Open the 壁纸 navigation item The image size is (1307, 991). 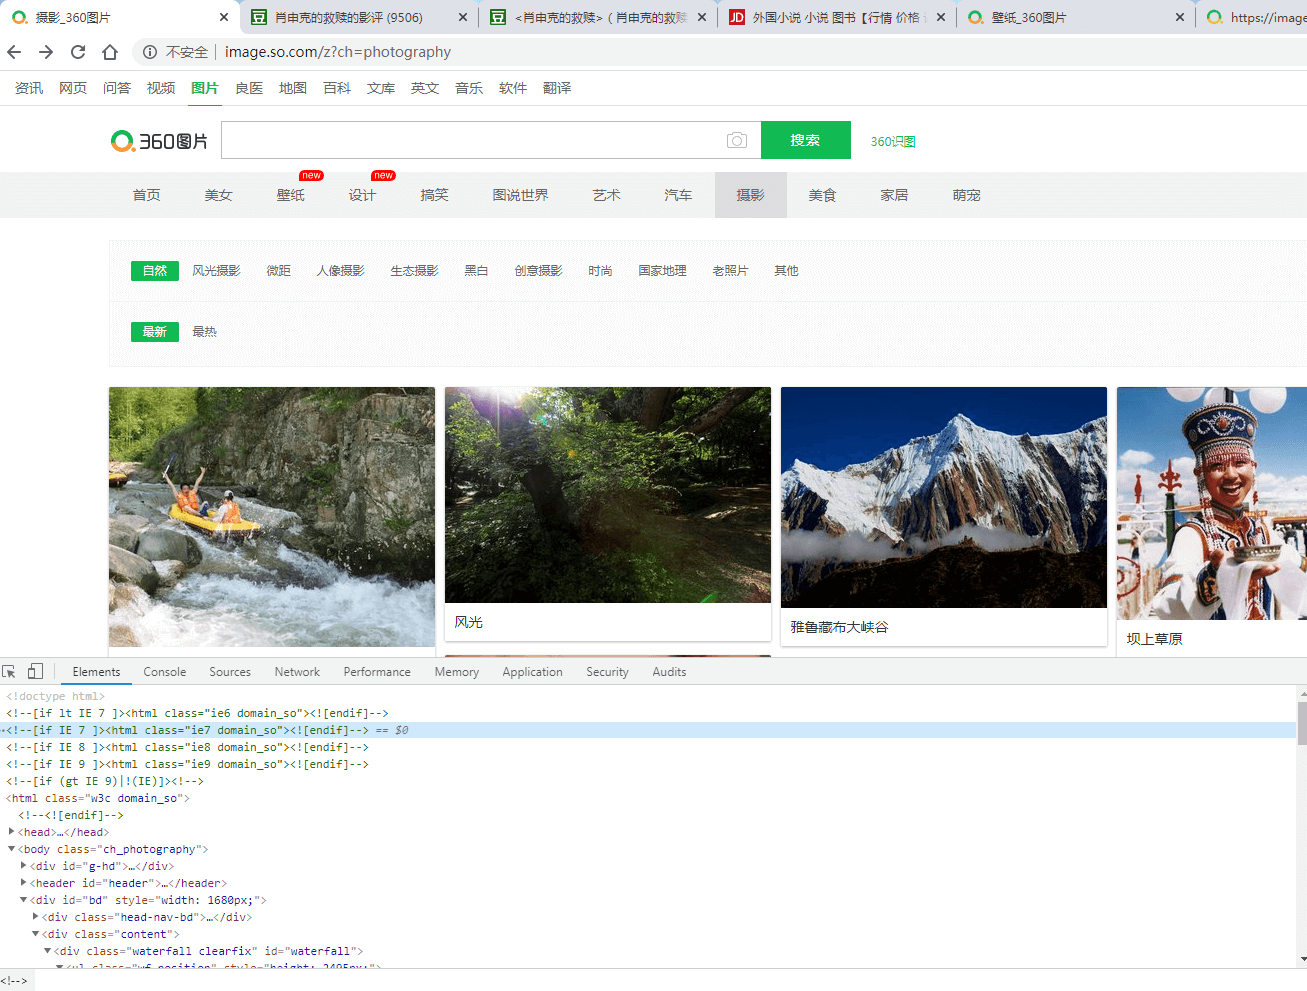pyautogui.click(x=291, y=195)
